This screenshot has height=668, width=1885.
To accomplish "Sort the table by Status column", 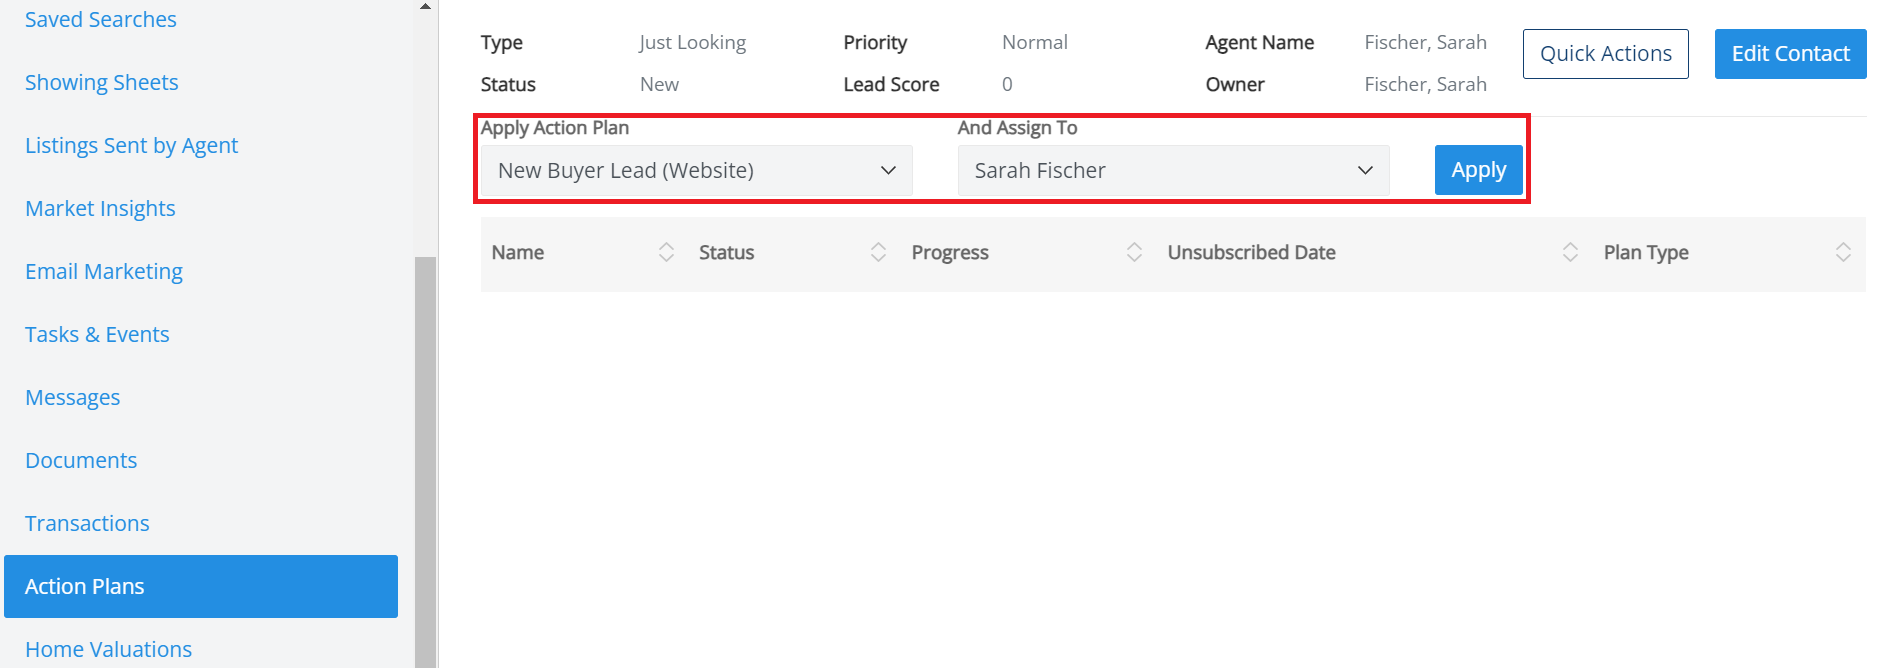I will point(877,252).
